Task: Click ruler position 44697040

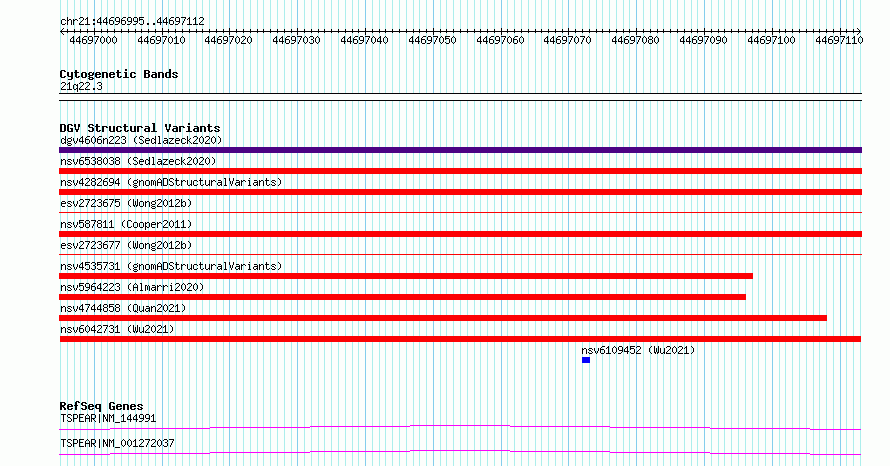Action: click(364, 40)
